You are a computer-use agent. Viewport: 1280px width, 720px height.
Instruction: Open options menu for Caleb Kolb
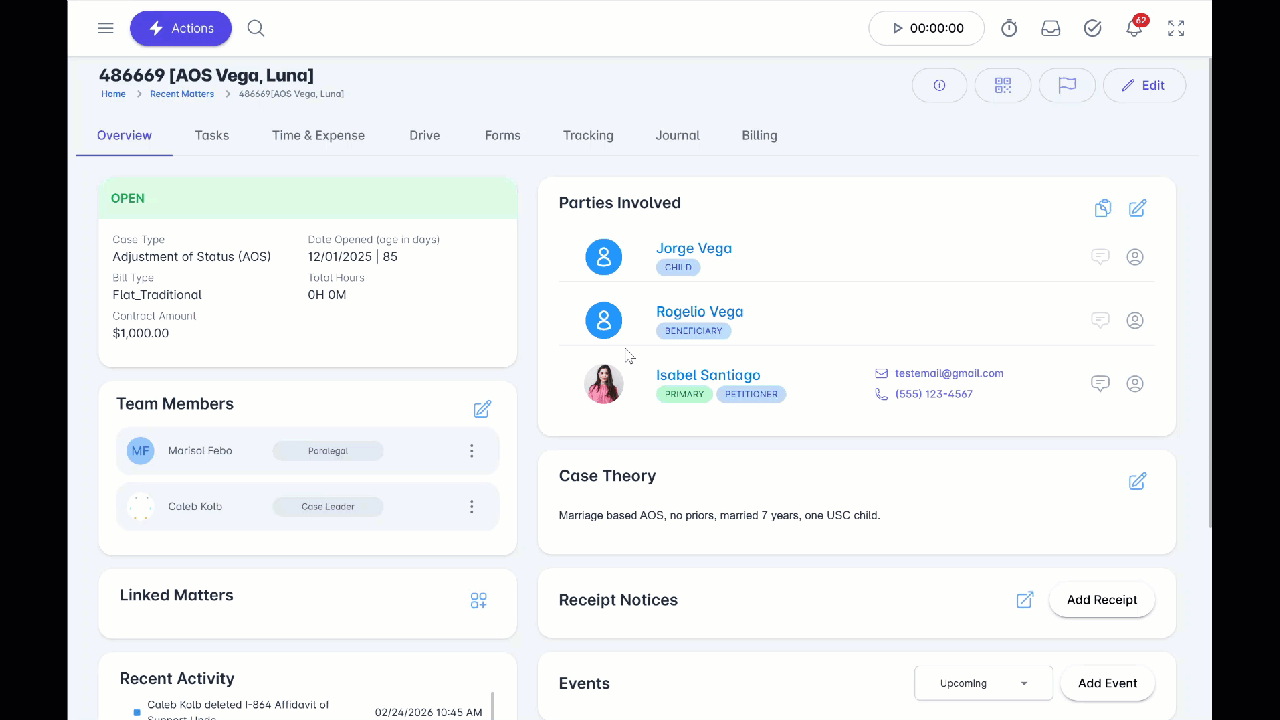tap(472, 507)
